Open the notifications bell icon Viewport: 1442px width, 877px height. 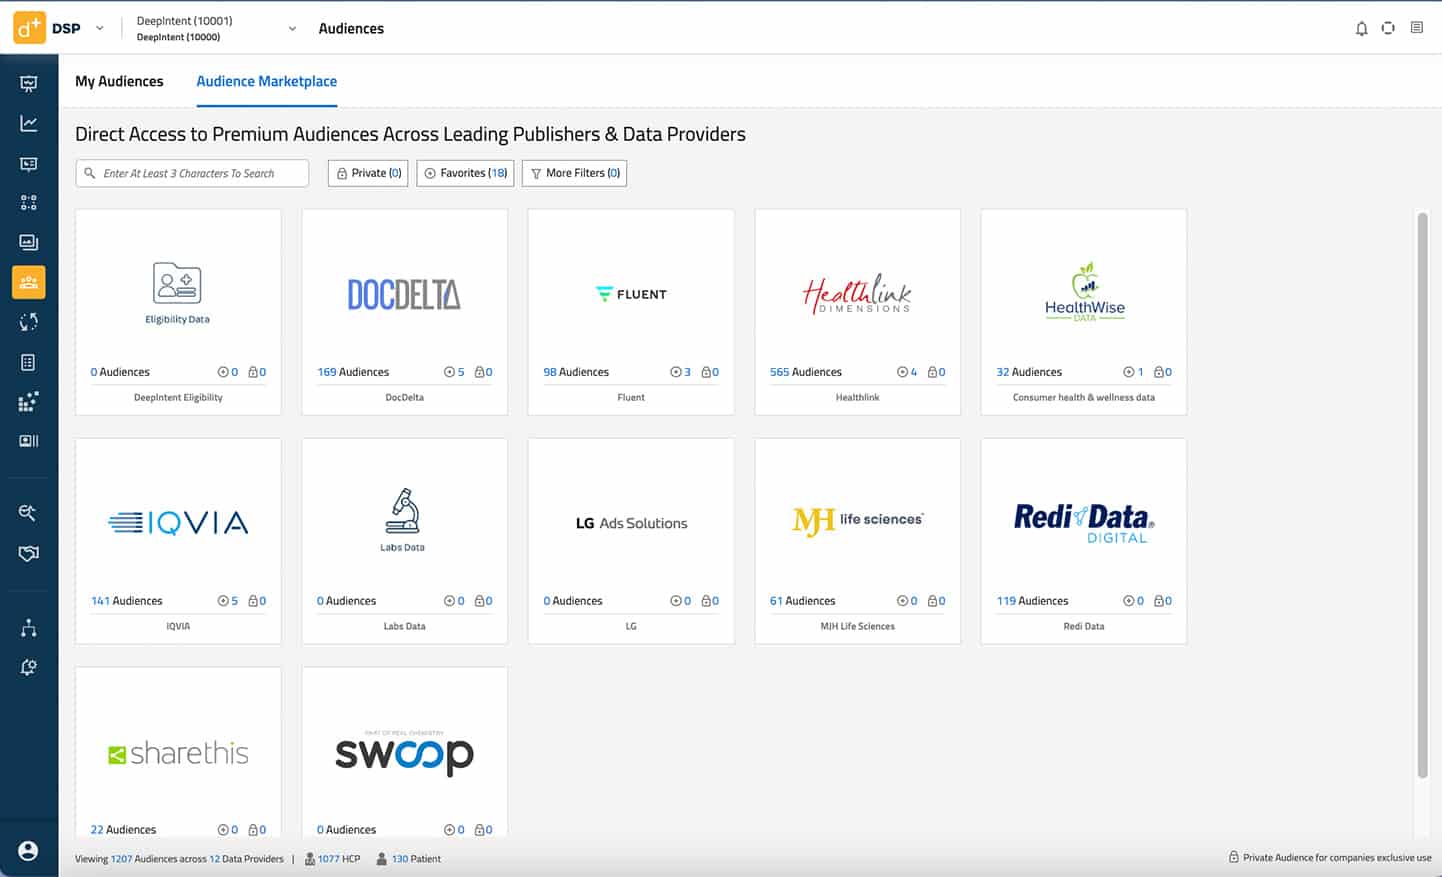pyautogui.click(x=1361, y=28)
